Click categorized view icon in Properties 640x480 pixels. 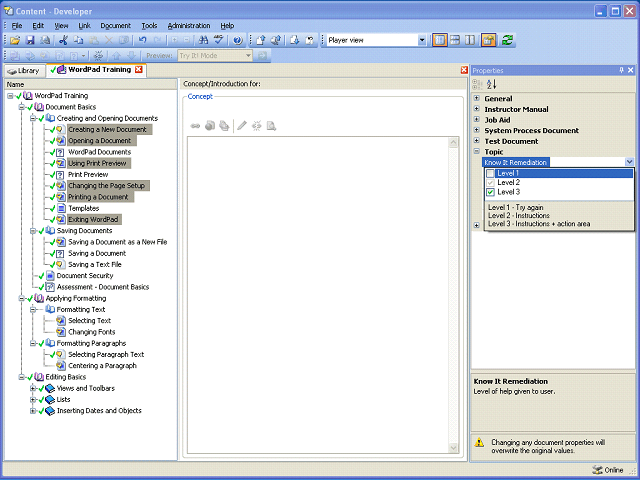477,84
